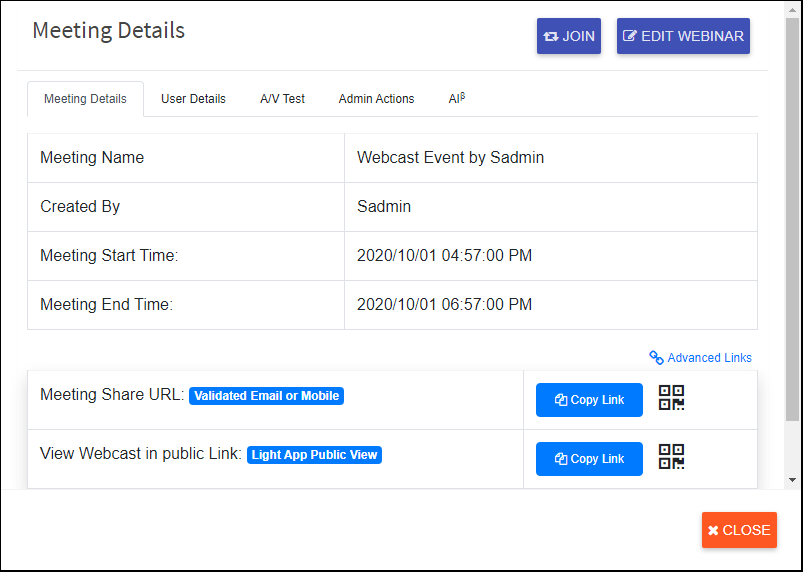The width and height of the screenshot is (803, 572).
Task: Open the Advanced Links link
Action: (700, 357)
